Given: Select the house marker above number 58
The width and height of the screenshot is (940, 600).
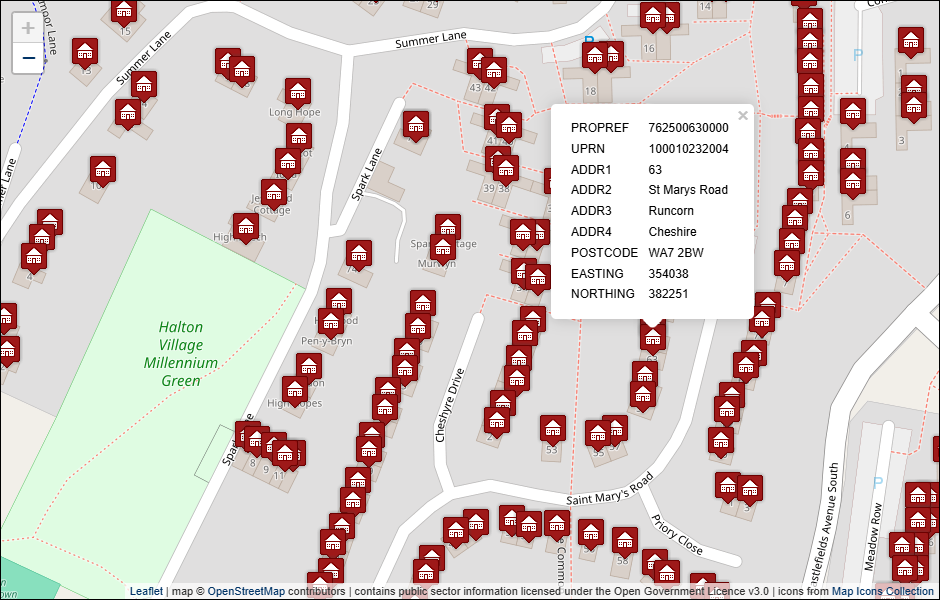Looking at the screenshot, I should click(x=625, y=542).
